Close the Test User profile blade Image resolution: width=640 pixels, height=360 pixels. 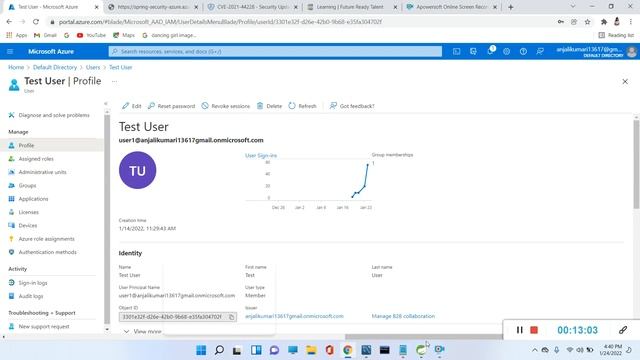click(625, 82)
